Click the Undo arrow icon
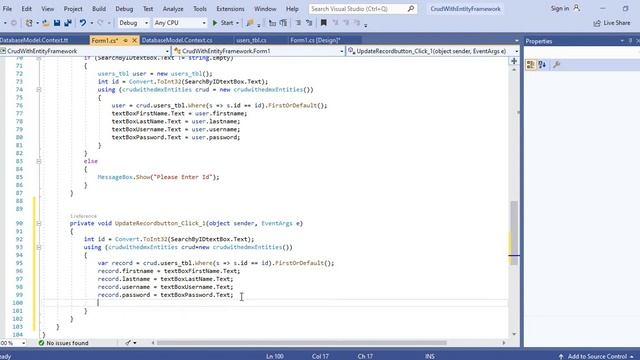 [x=83, y=23]
